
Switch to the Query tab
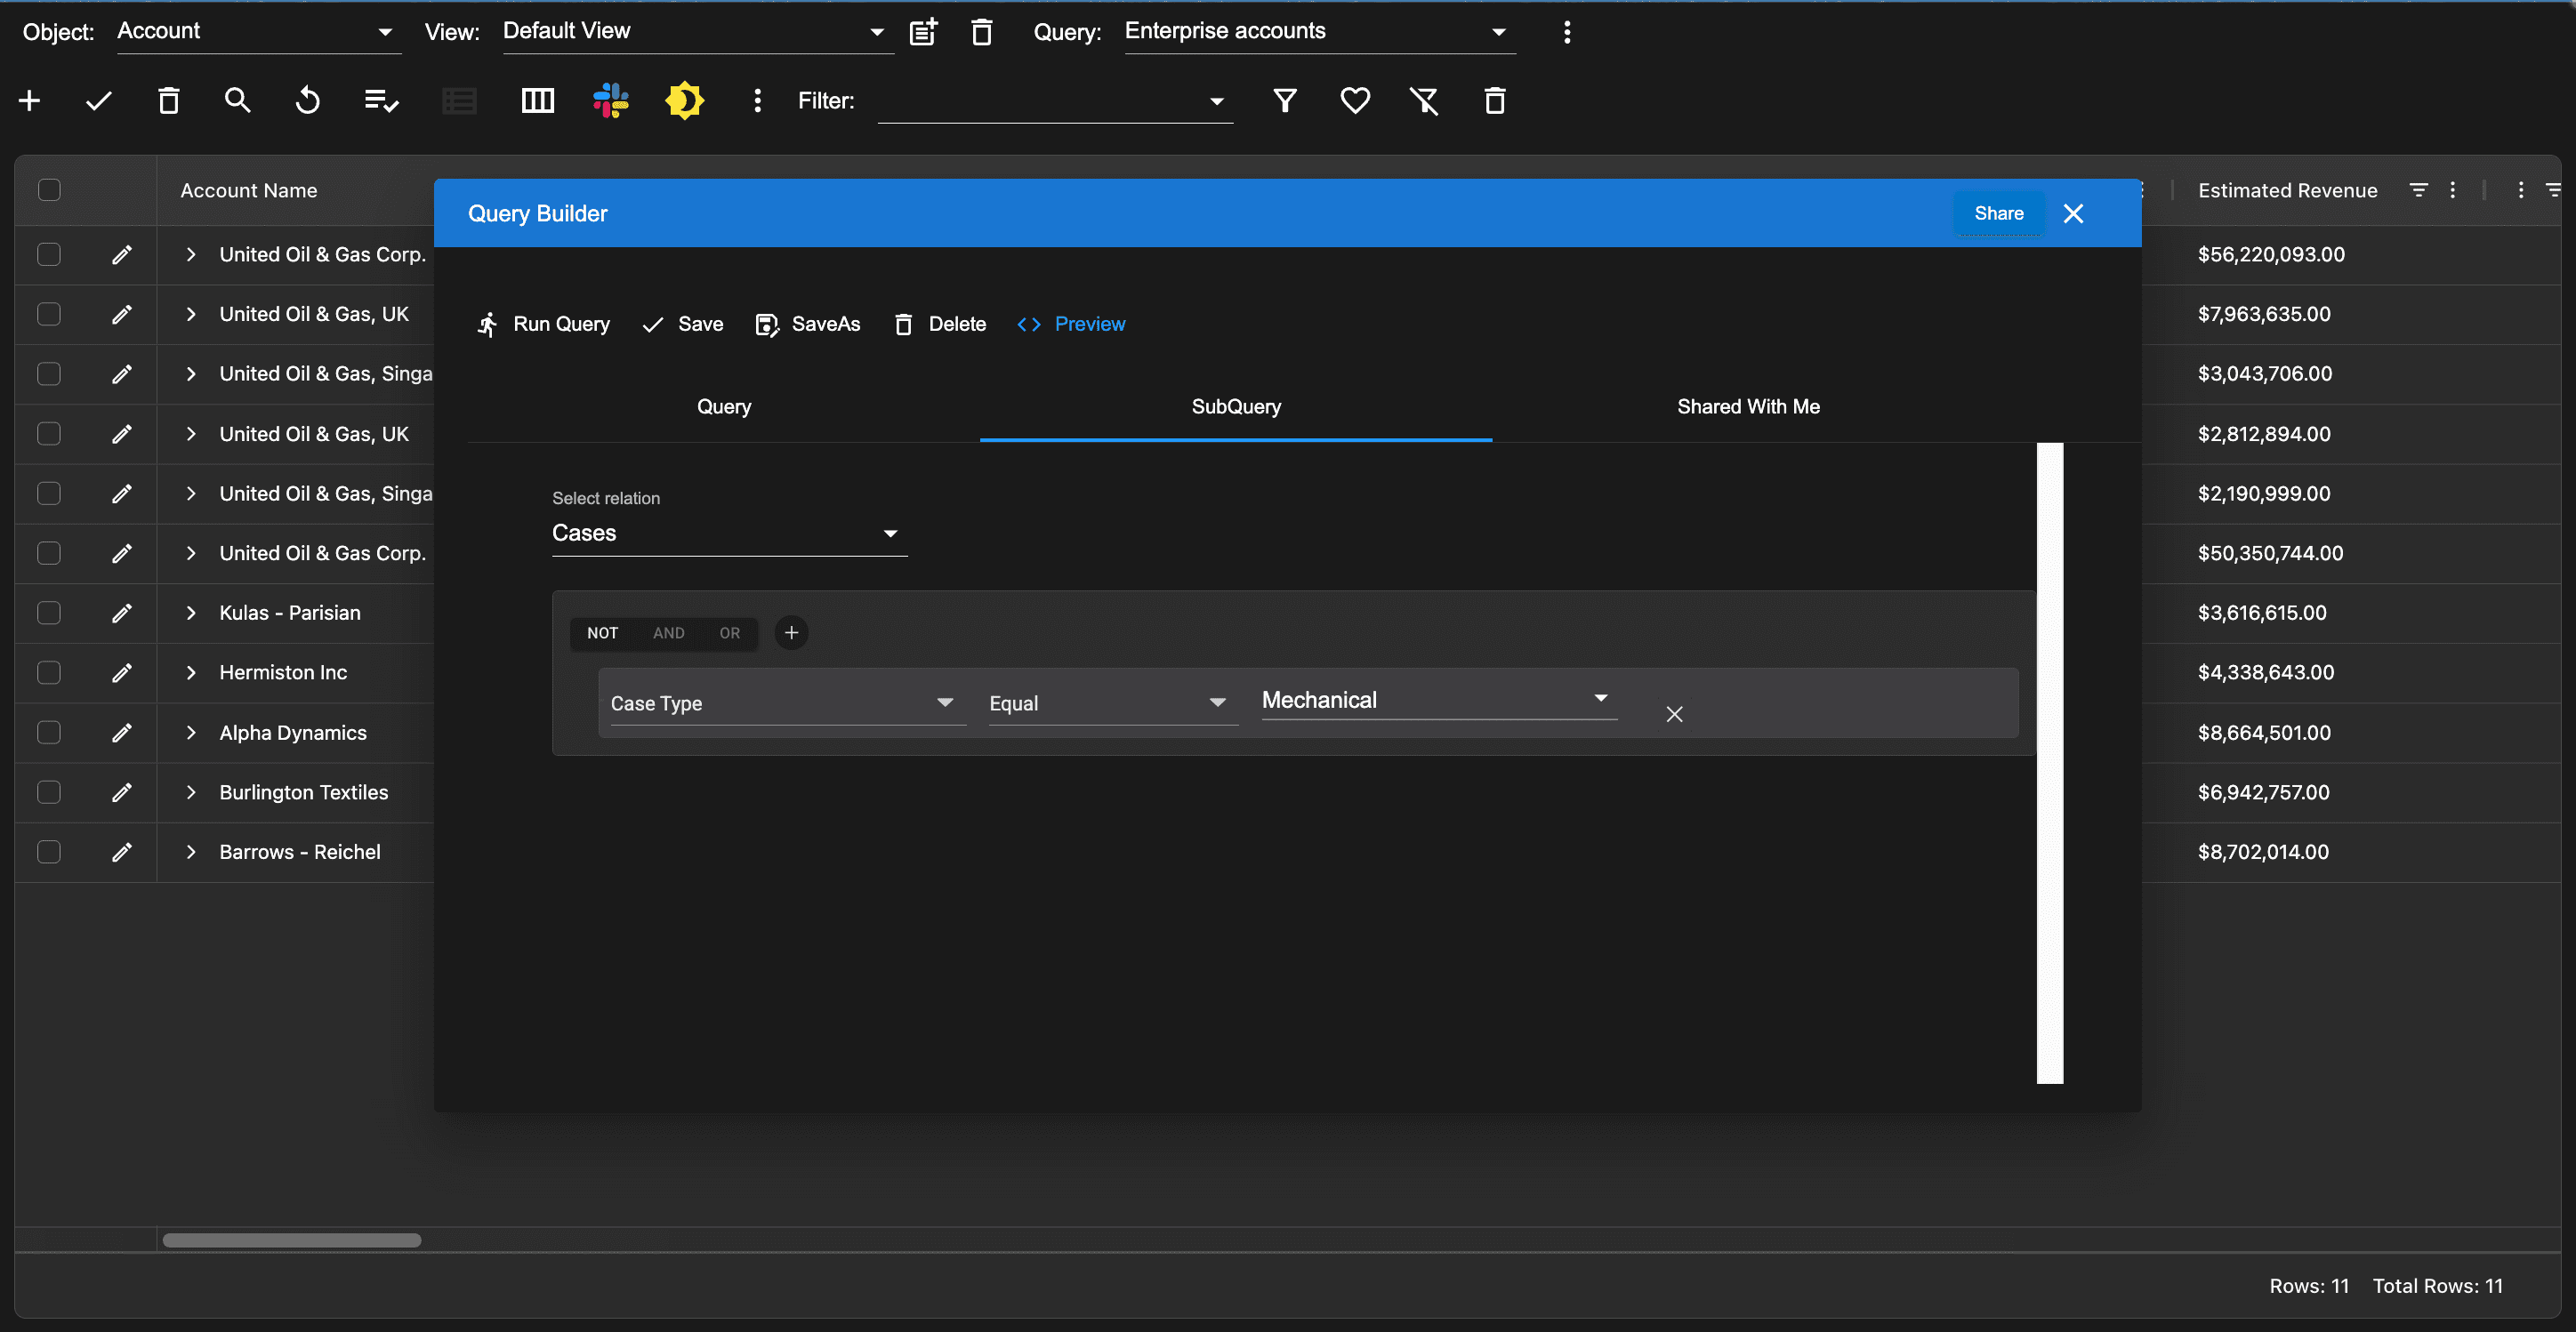[723, 407]
